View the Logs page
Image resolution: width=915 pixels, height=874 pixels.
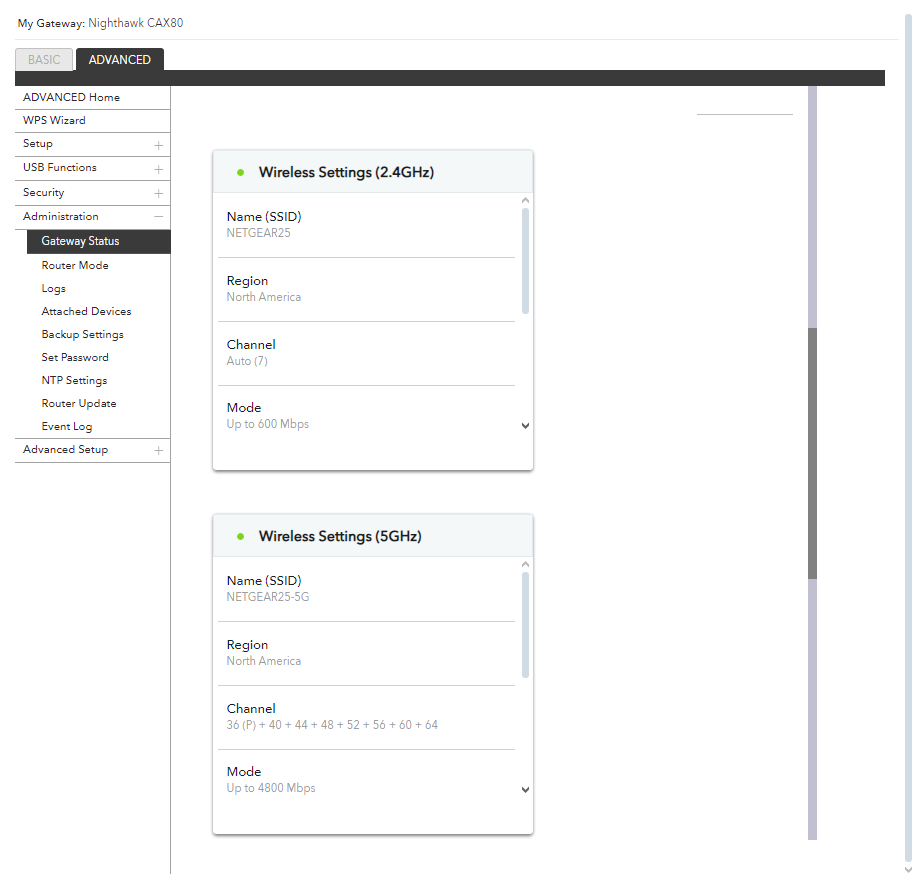pyautogui.click(x=54, y=288)
